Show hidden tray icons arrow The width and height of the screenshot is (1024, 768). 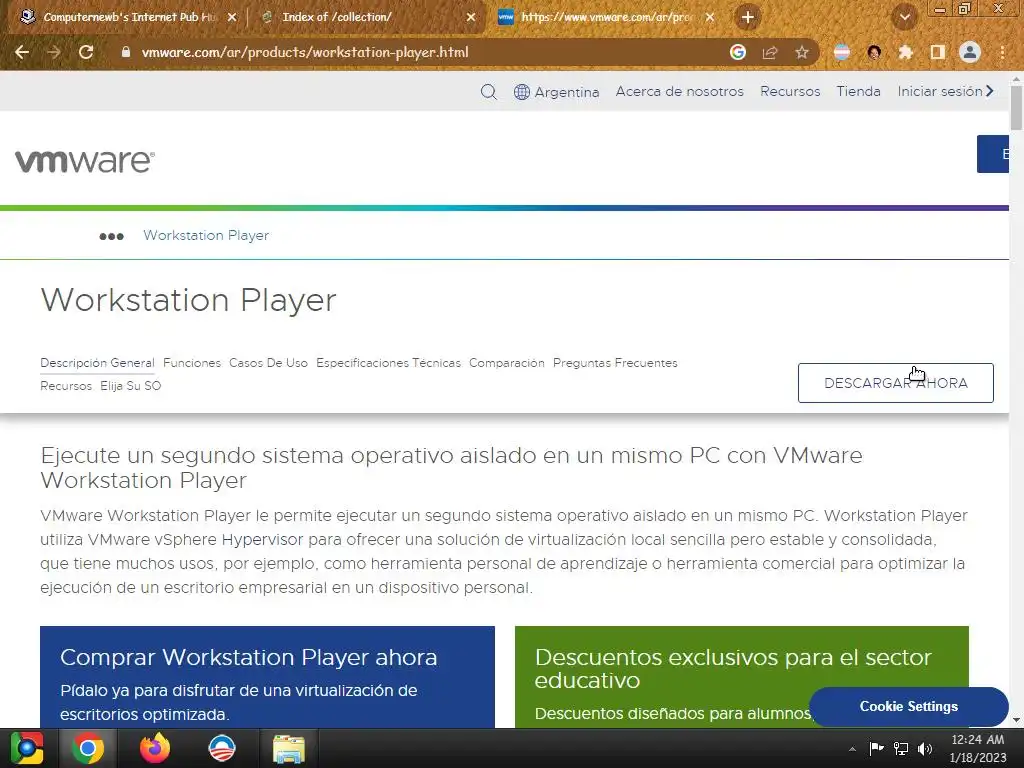(x=852, y=748)
